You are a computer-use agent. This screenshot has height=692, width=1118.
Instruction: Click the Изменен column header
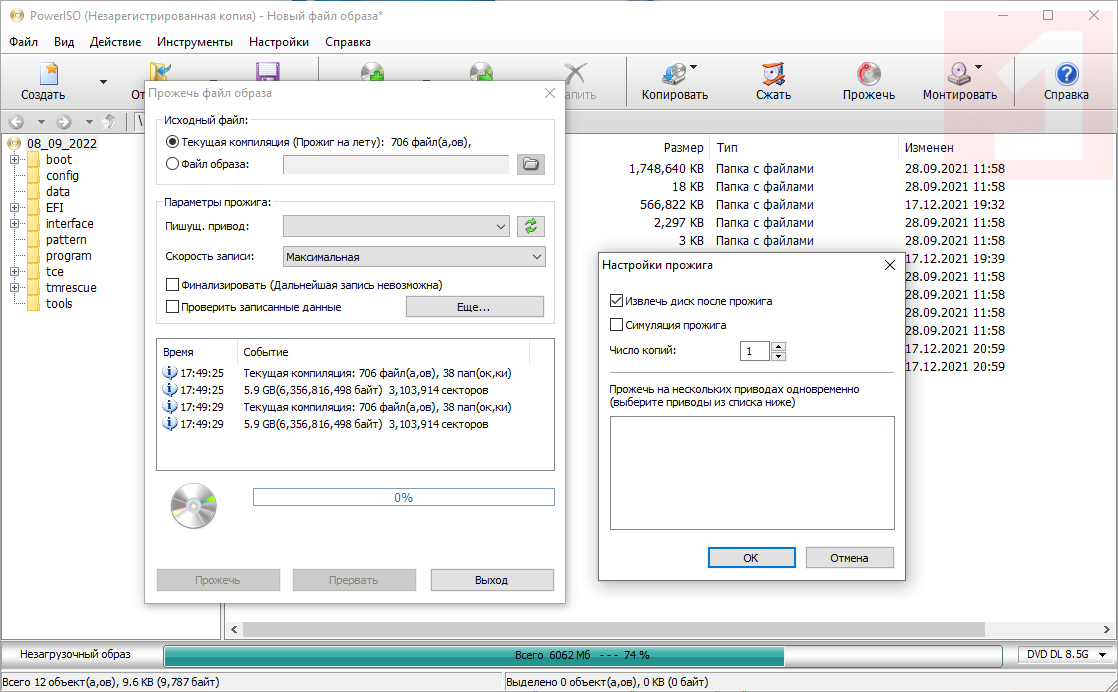coord(929,148)
